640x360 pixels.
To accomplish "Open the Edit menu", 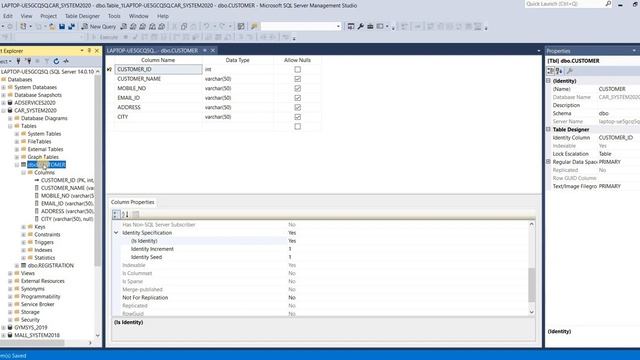I will click(8, 16).
